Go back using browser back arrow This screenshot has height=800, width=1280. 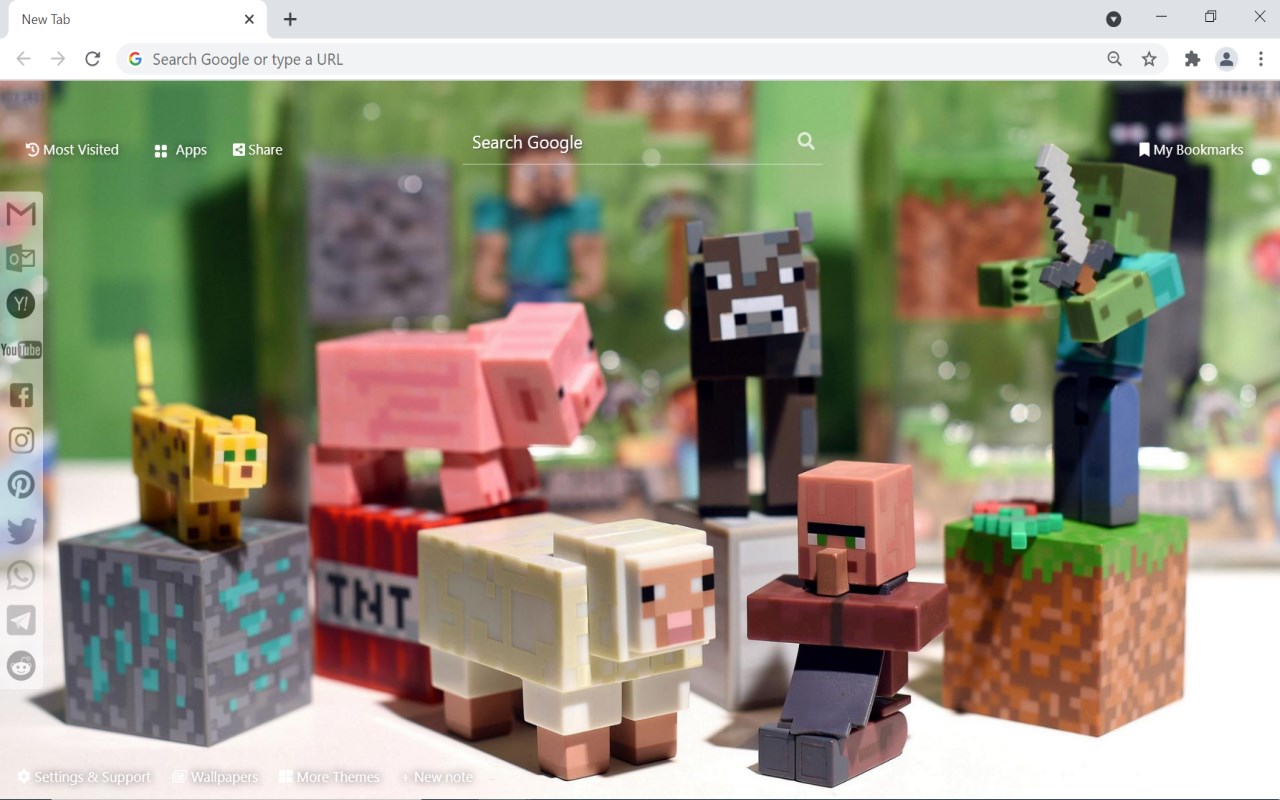coord(24,59)
